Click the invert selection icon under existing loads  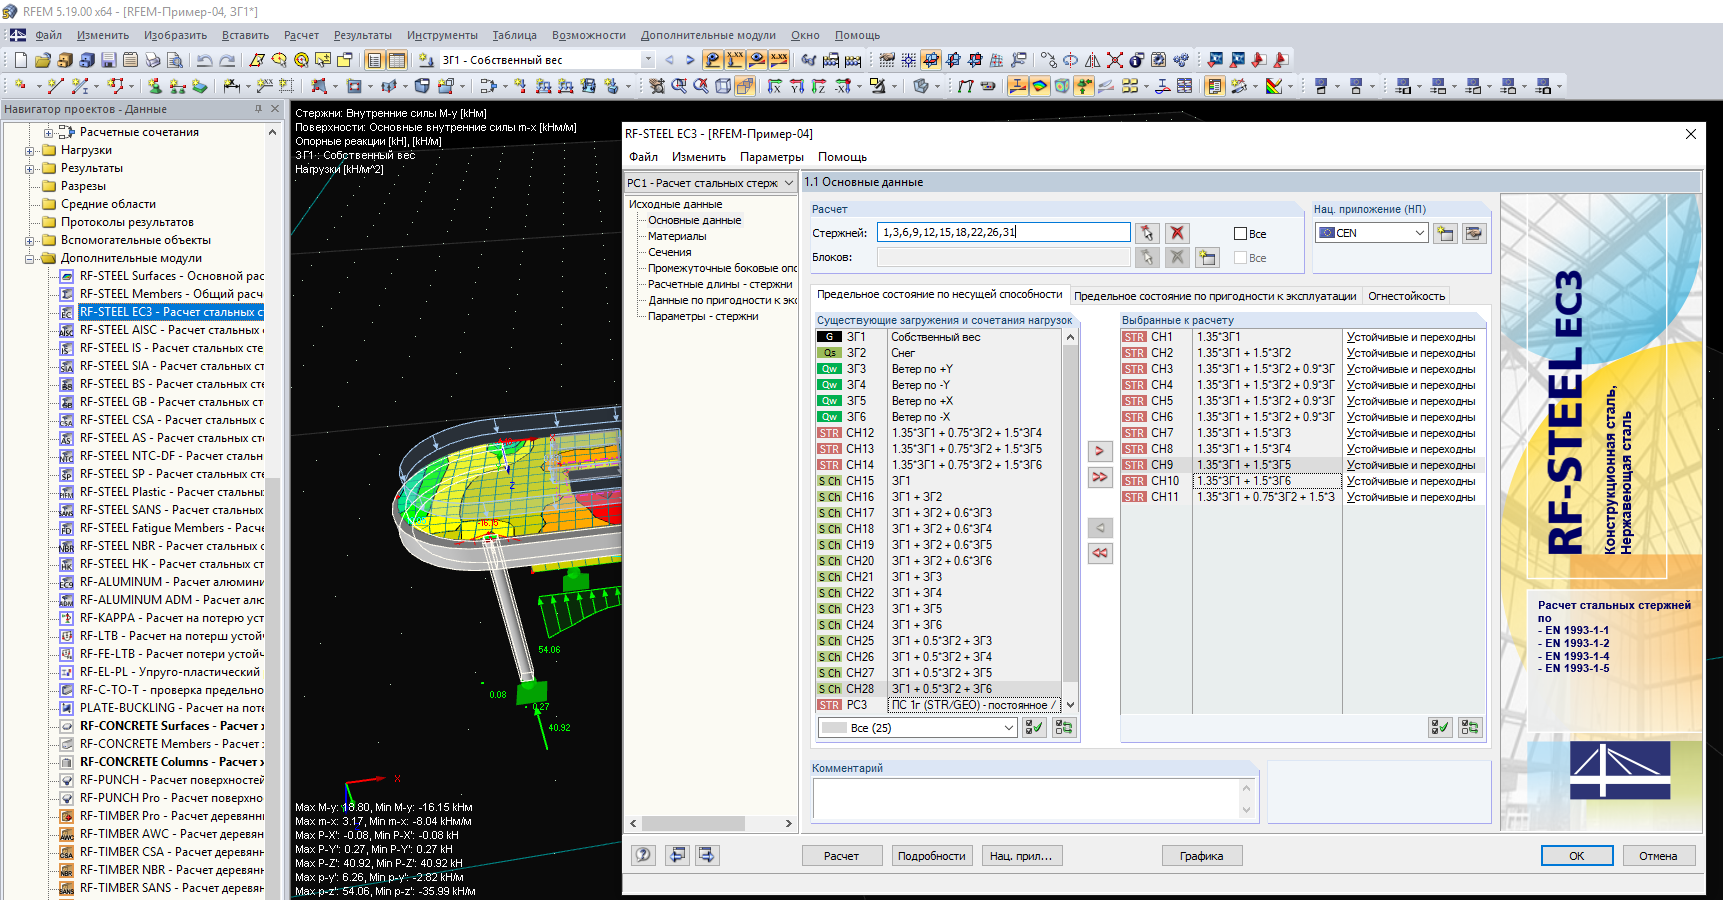pyautogui.click(x=1063, y=728)
